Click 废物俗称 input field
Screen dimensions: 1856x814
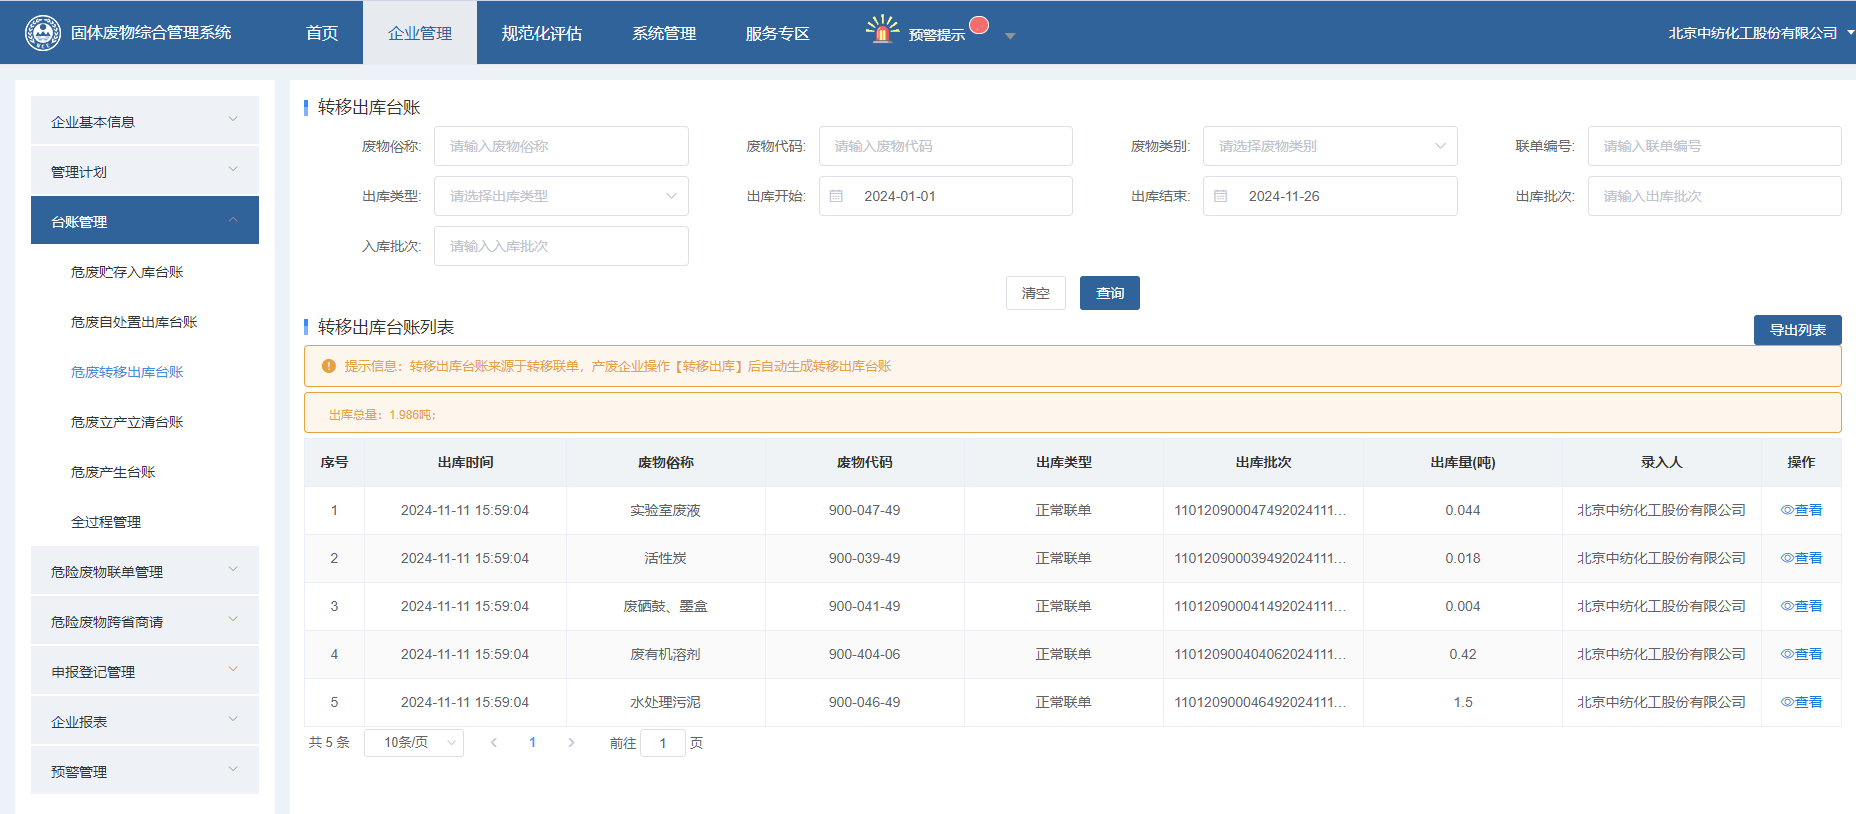[561, 146]
